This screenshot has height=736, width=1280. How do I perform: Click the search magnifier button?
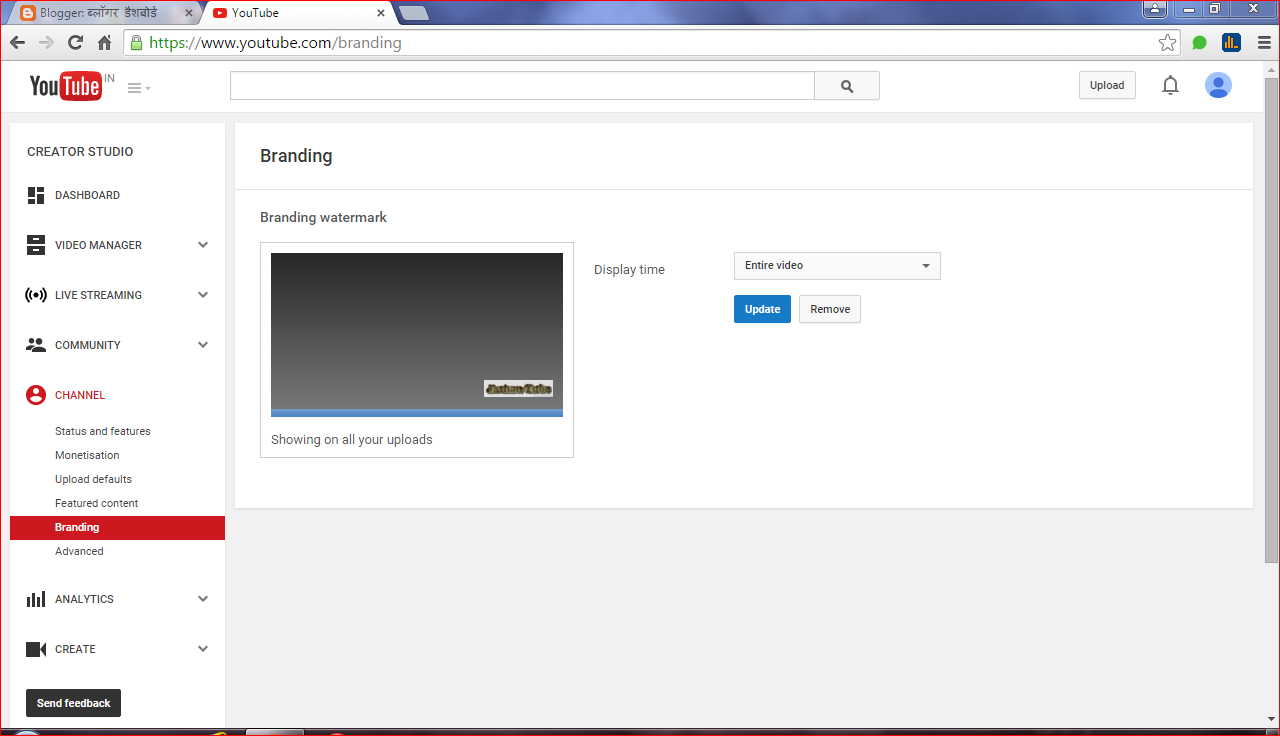(847, 86)
